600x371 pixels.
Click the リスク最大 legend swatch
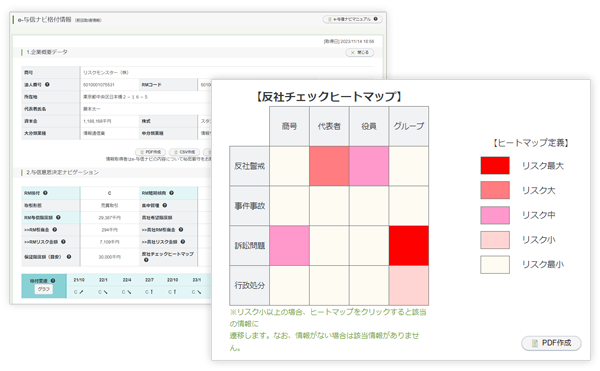[495, 166]
